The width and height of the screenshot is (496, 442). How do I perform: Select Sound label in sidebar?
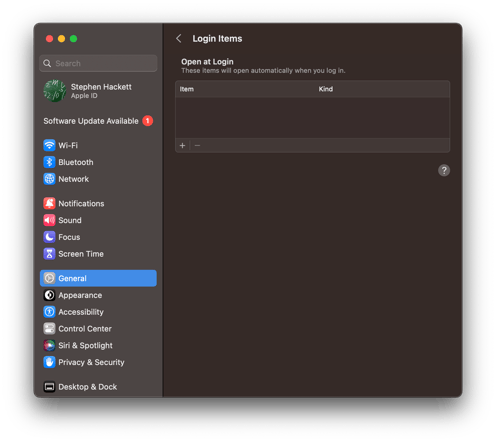click(70, 220)
